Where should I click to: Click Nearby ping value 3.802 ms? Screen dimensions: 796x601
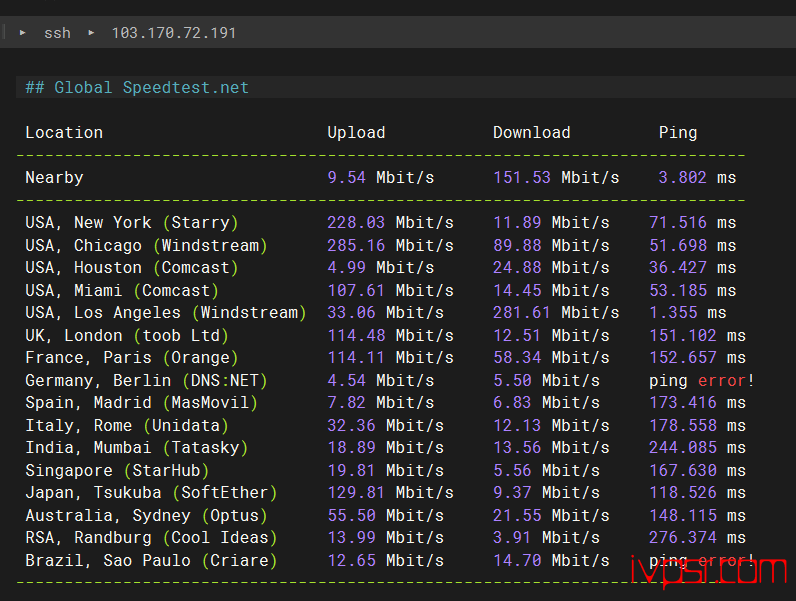tap(697, 178)
